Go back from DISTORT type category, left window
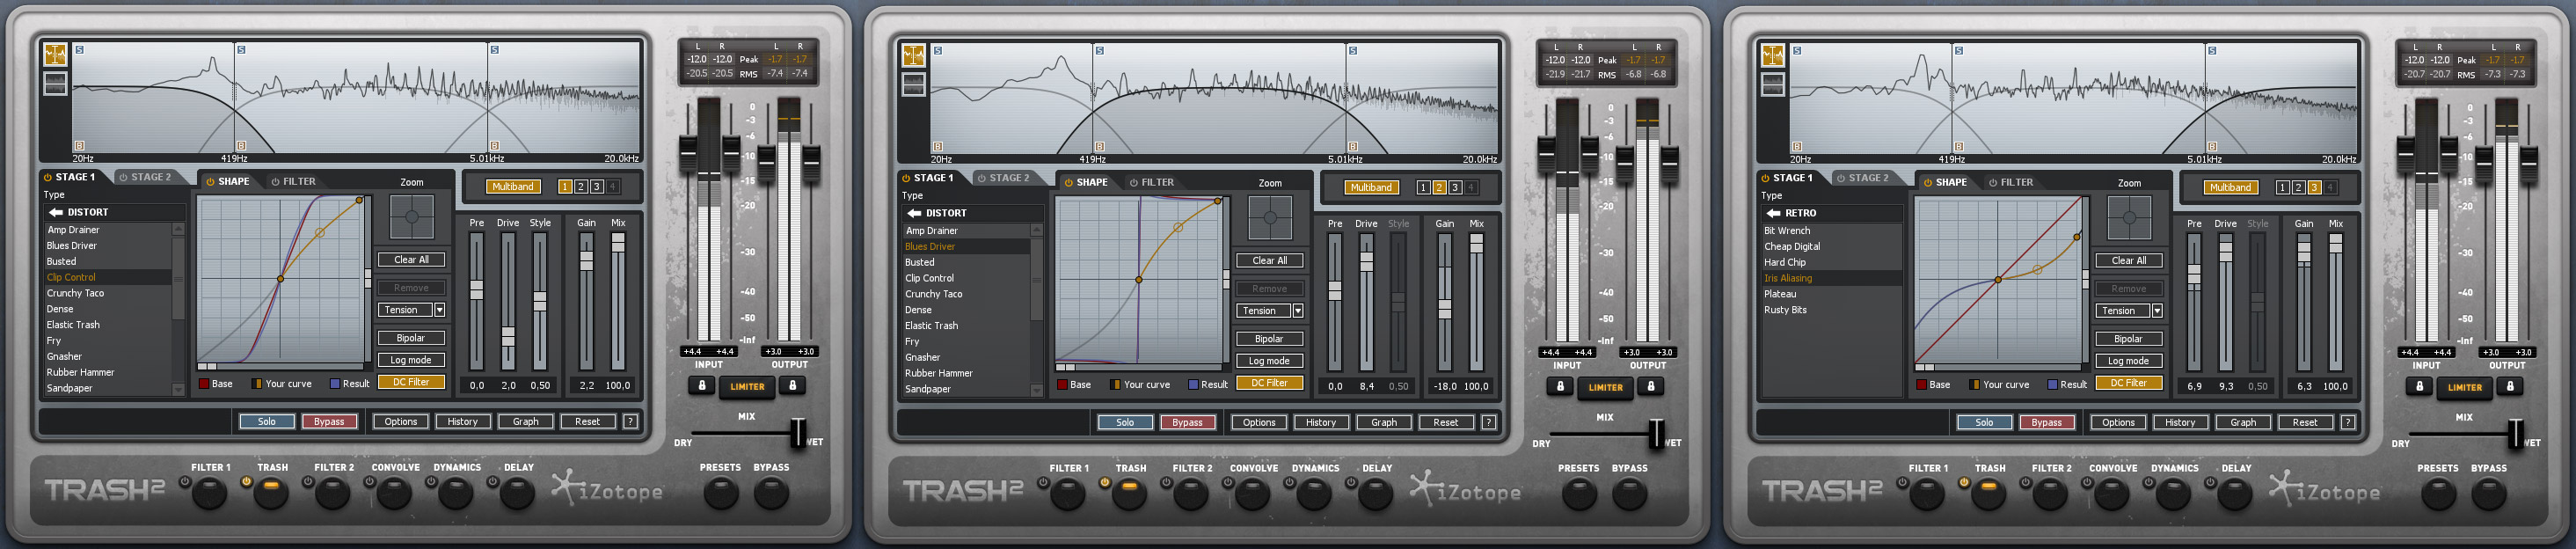 coord(55,212)
